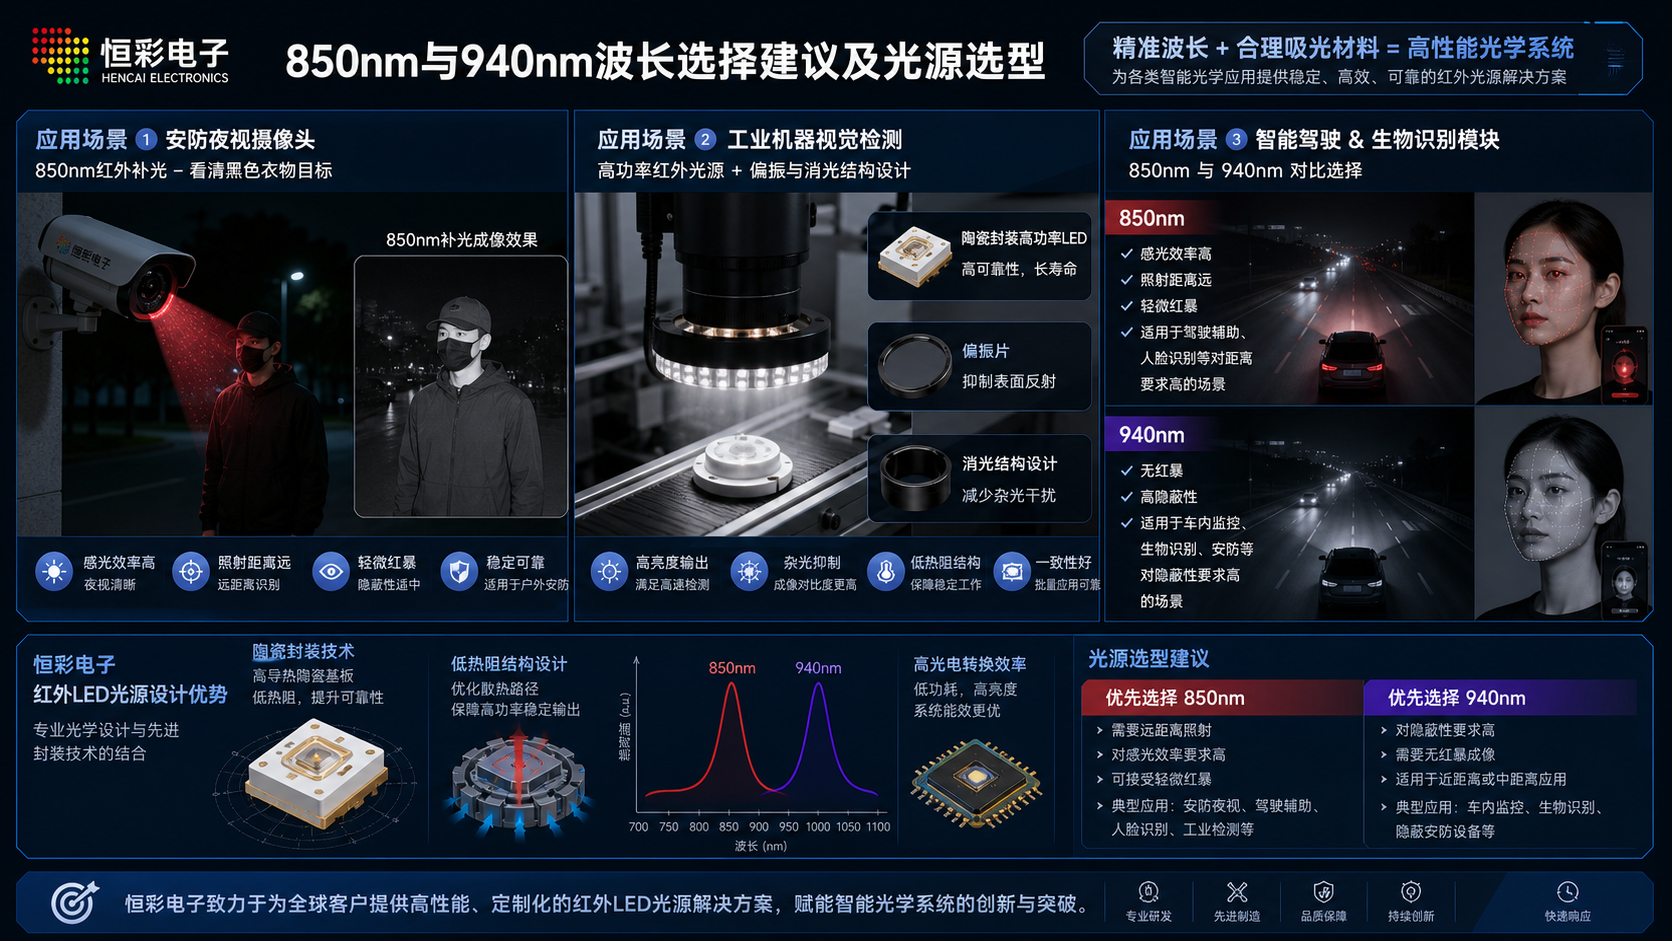The image size is (1672, 941).
Task: Click the checkmark beside 适用于车内监控
Action: tap(1126, 523)
